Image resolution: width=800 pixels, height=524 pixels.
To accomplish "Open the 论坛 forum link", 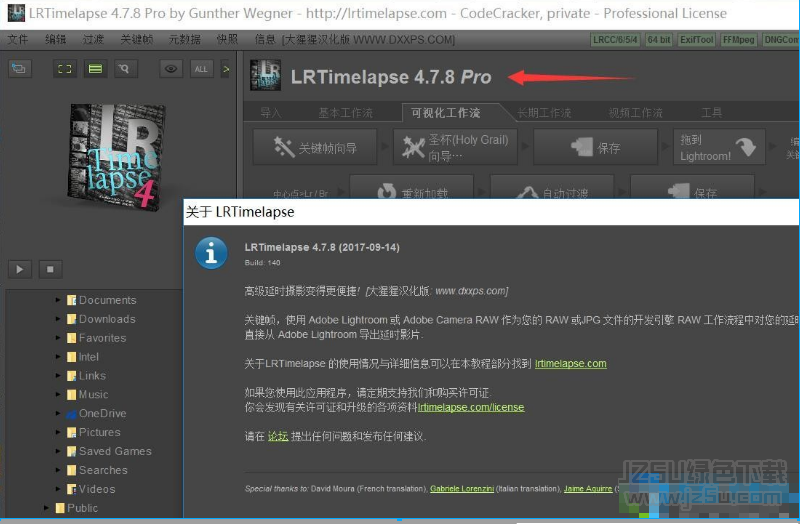I will [278, 436].
